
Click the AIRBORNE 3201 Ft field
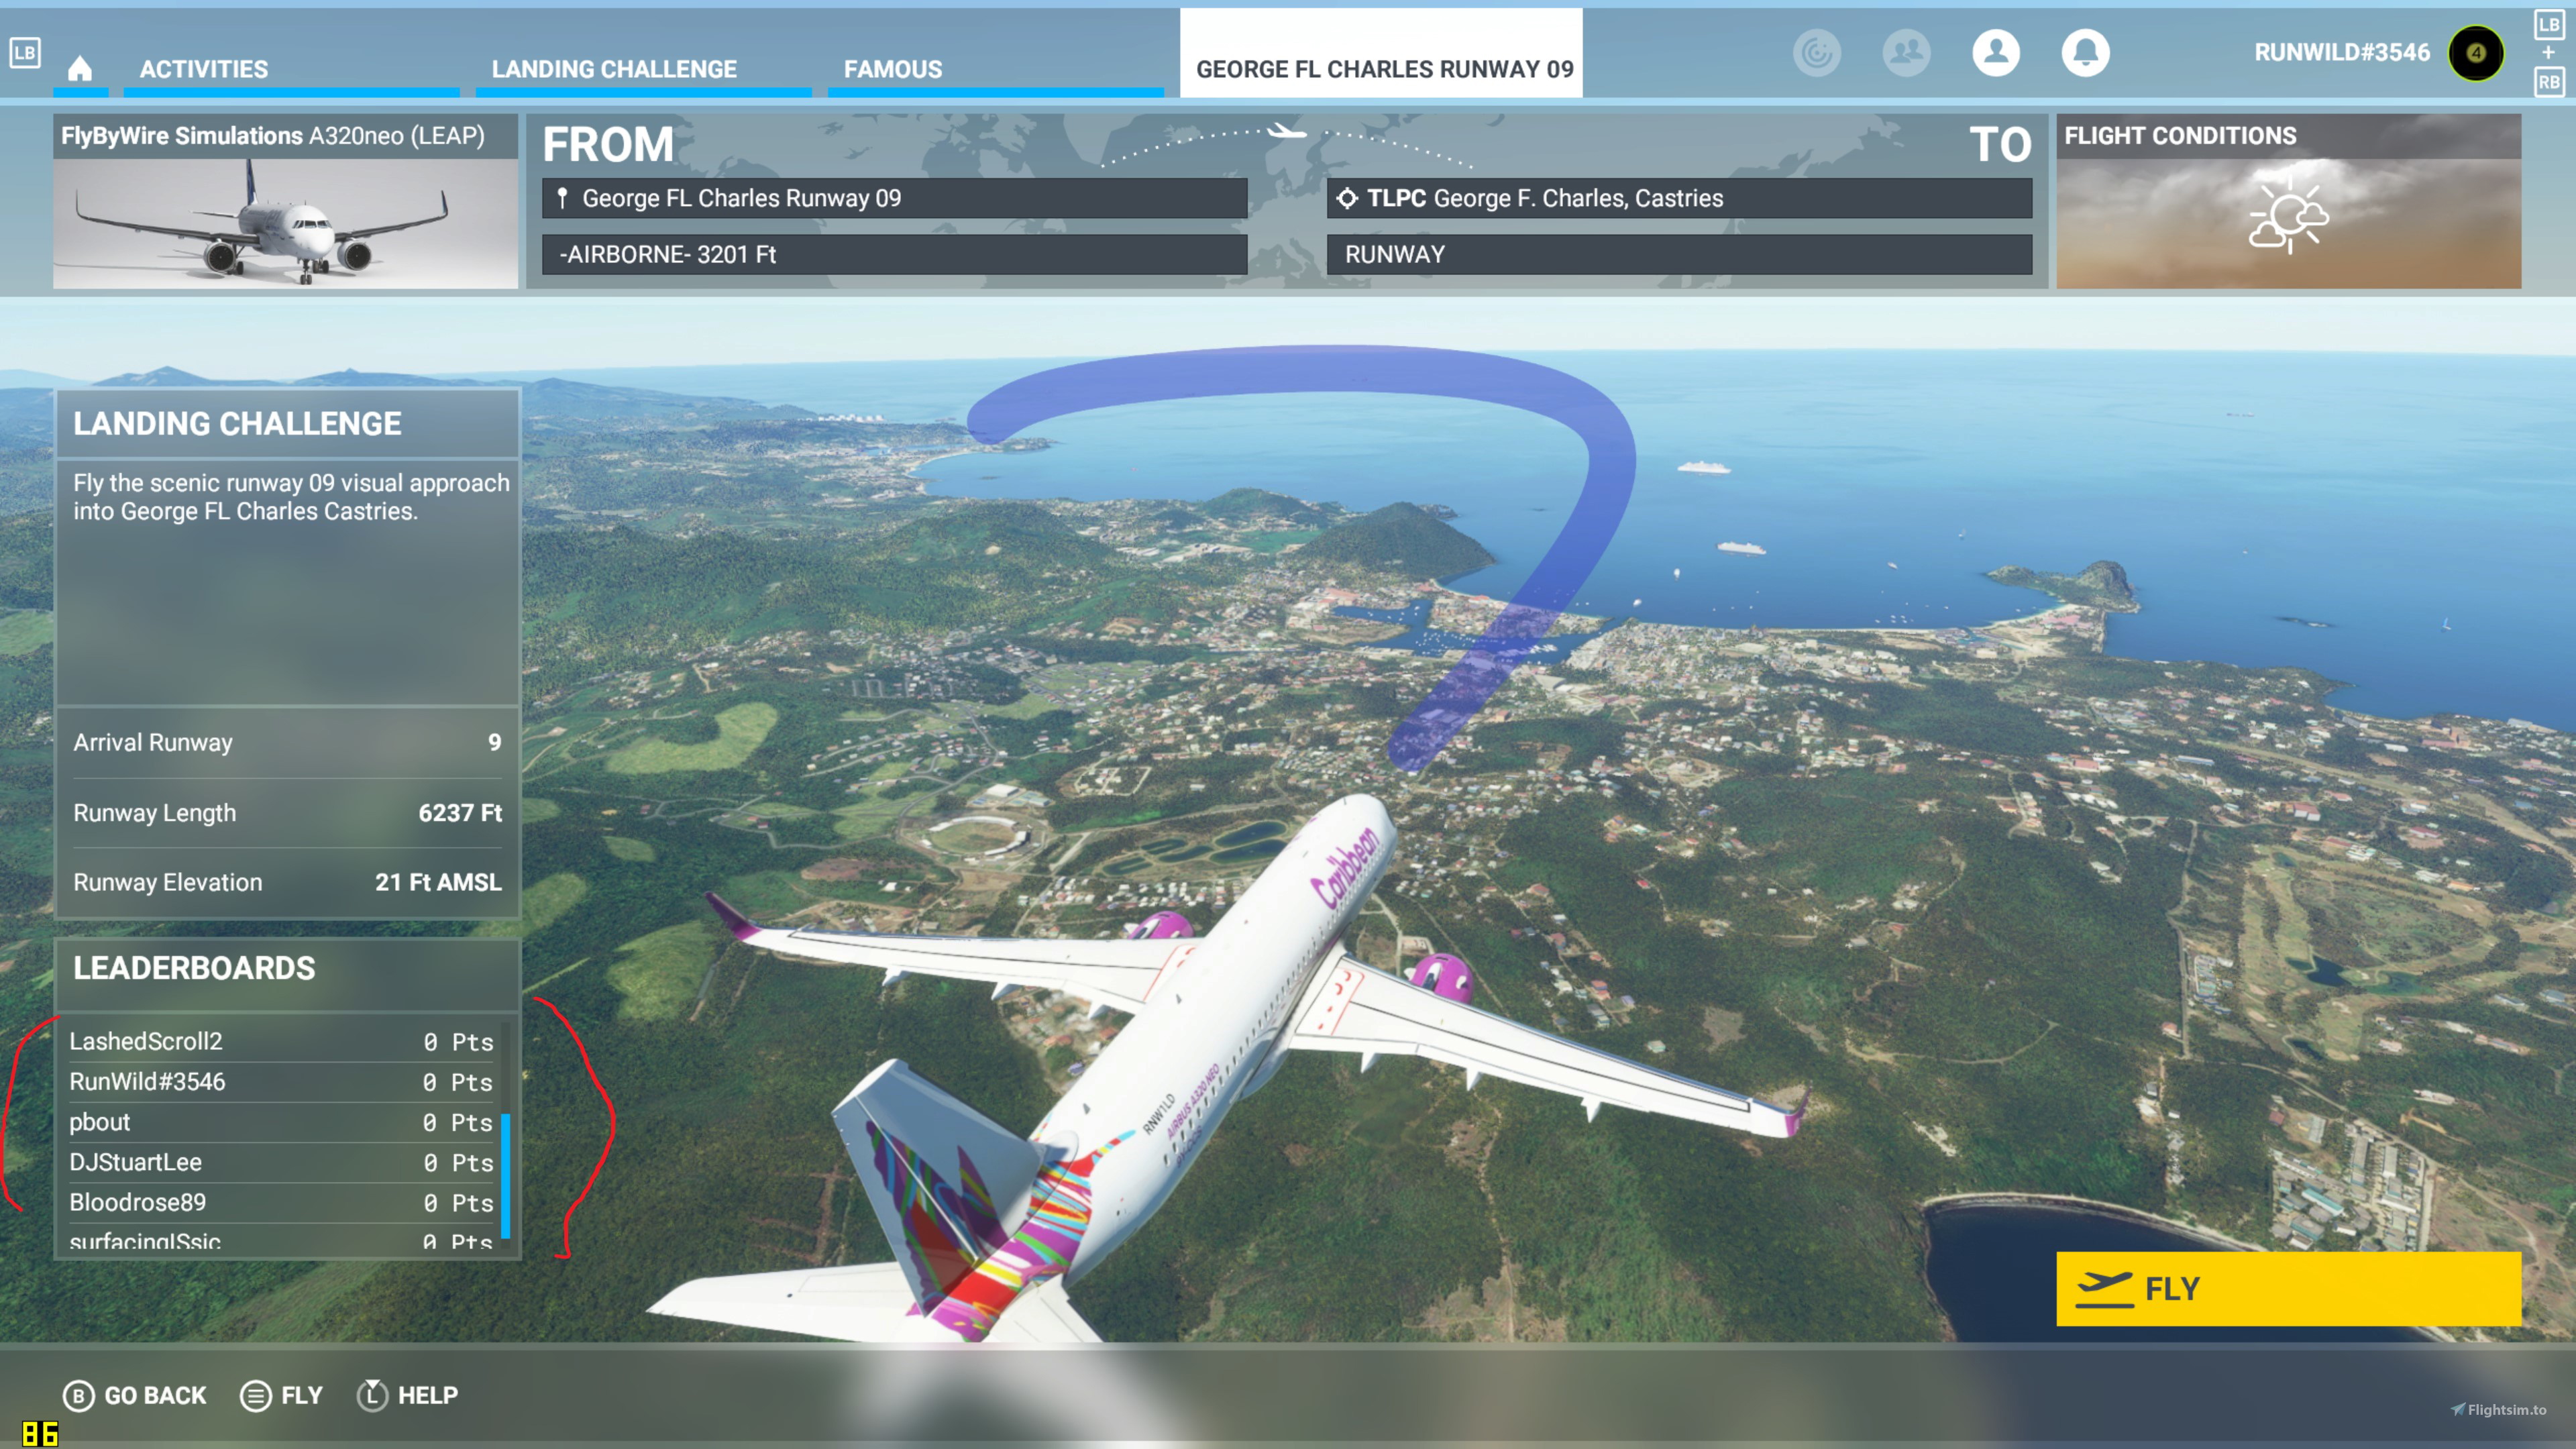click(894, 254)
